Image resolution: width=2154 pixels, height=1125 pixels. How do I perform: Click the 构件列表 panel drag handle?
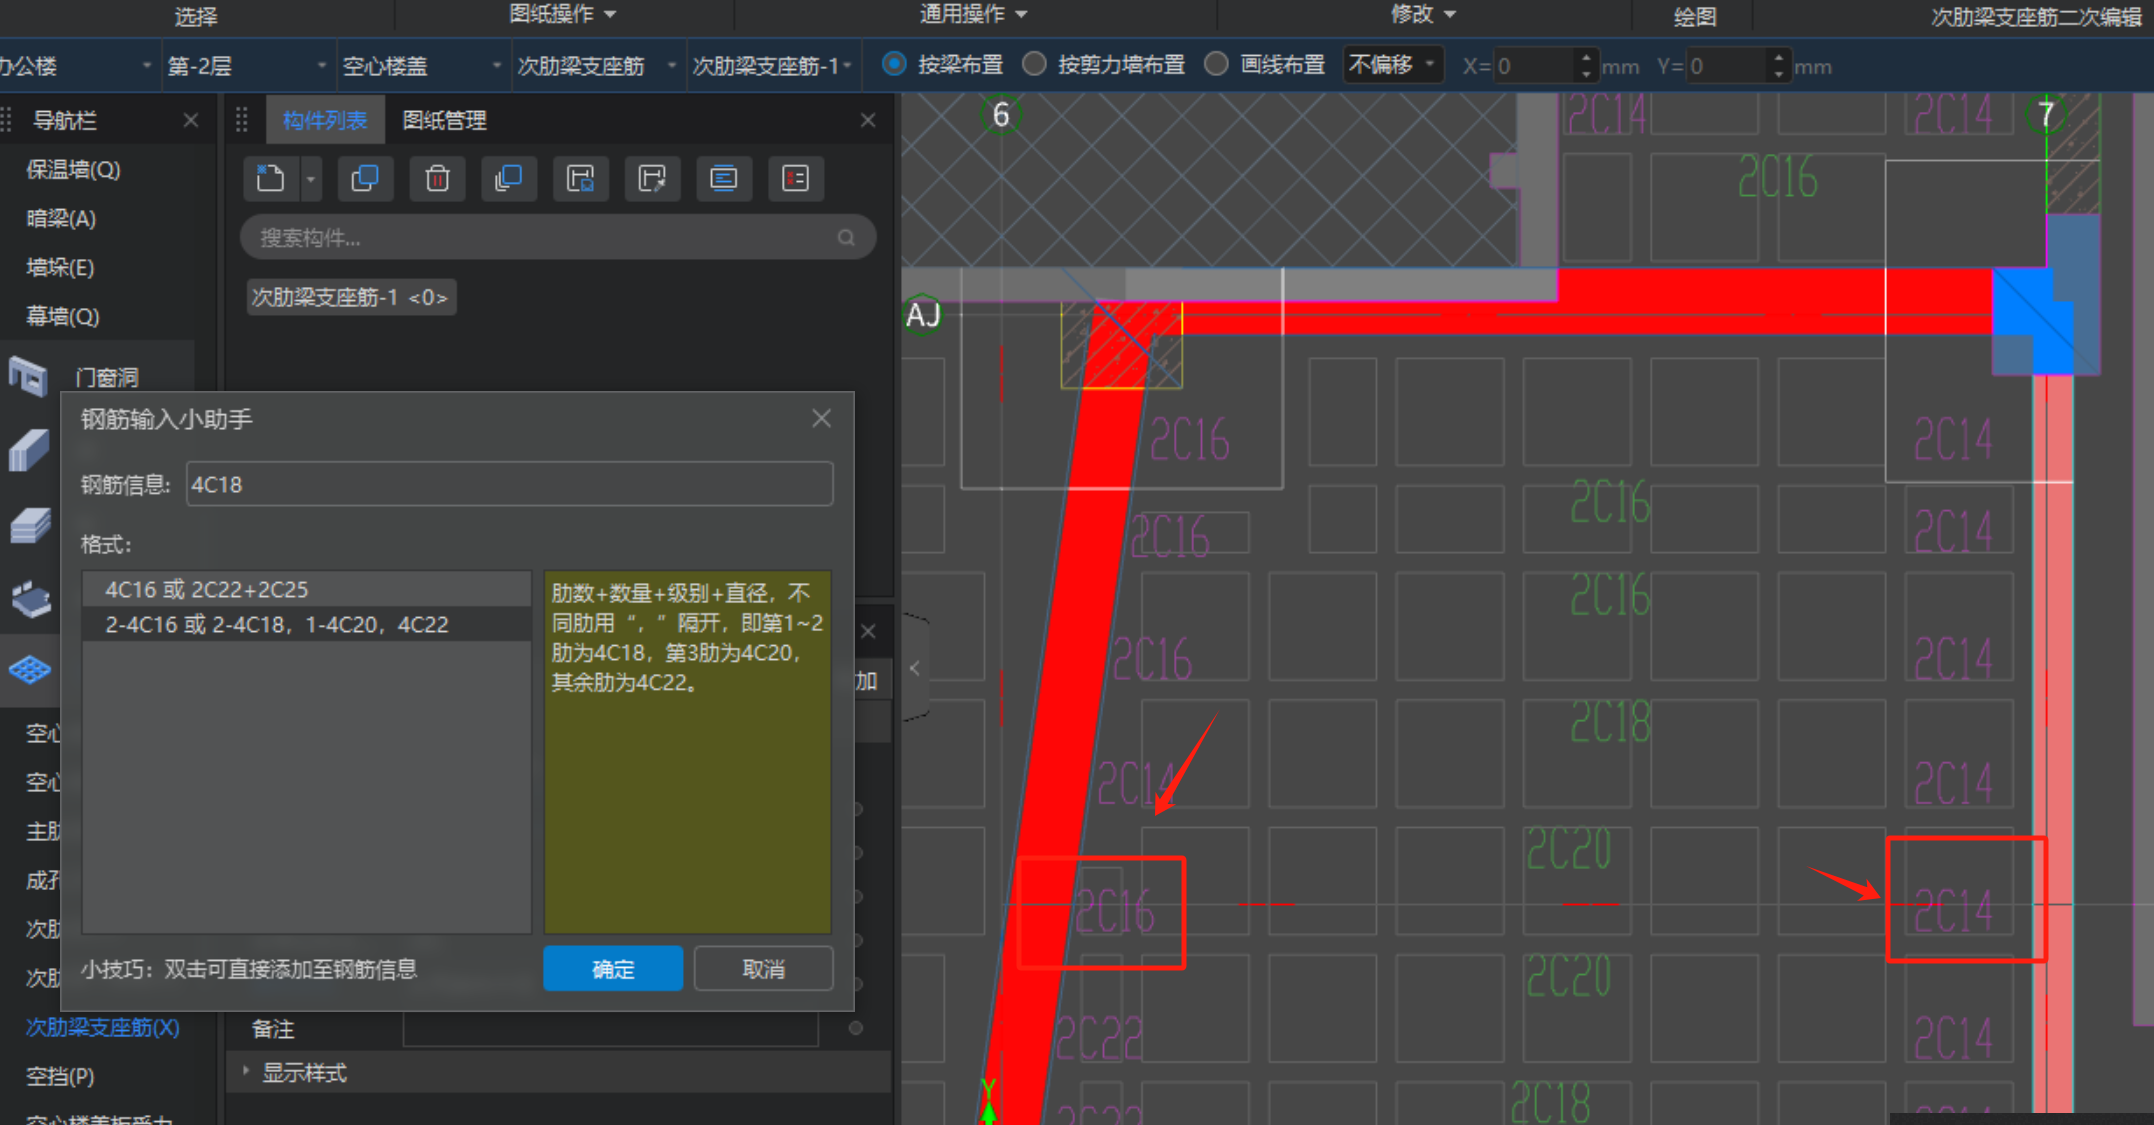pos(242,120)
